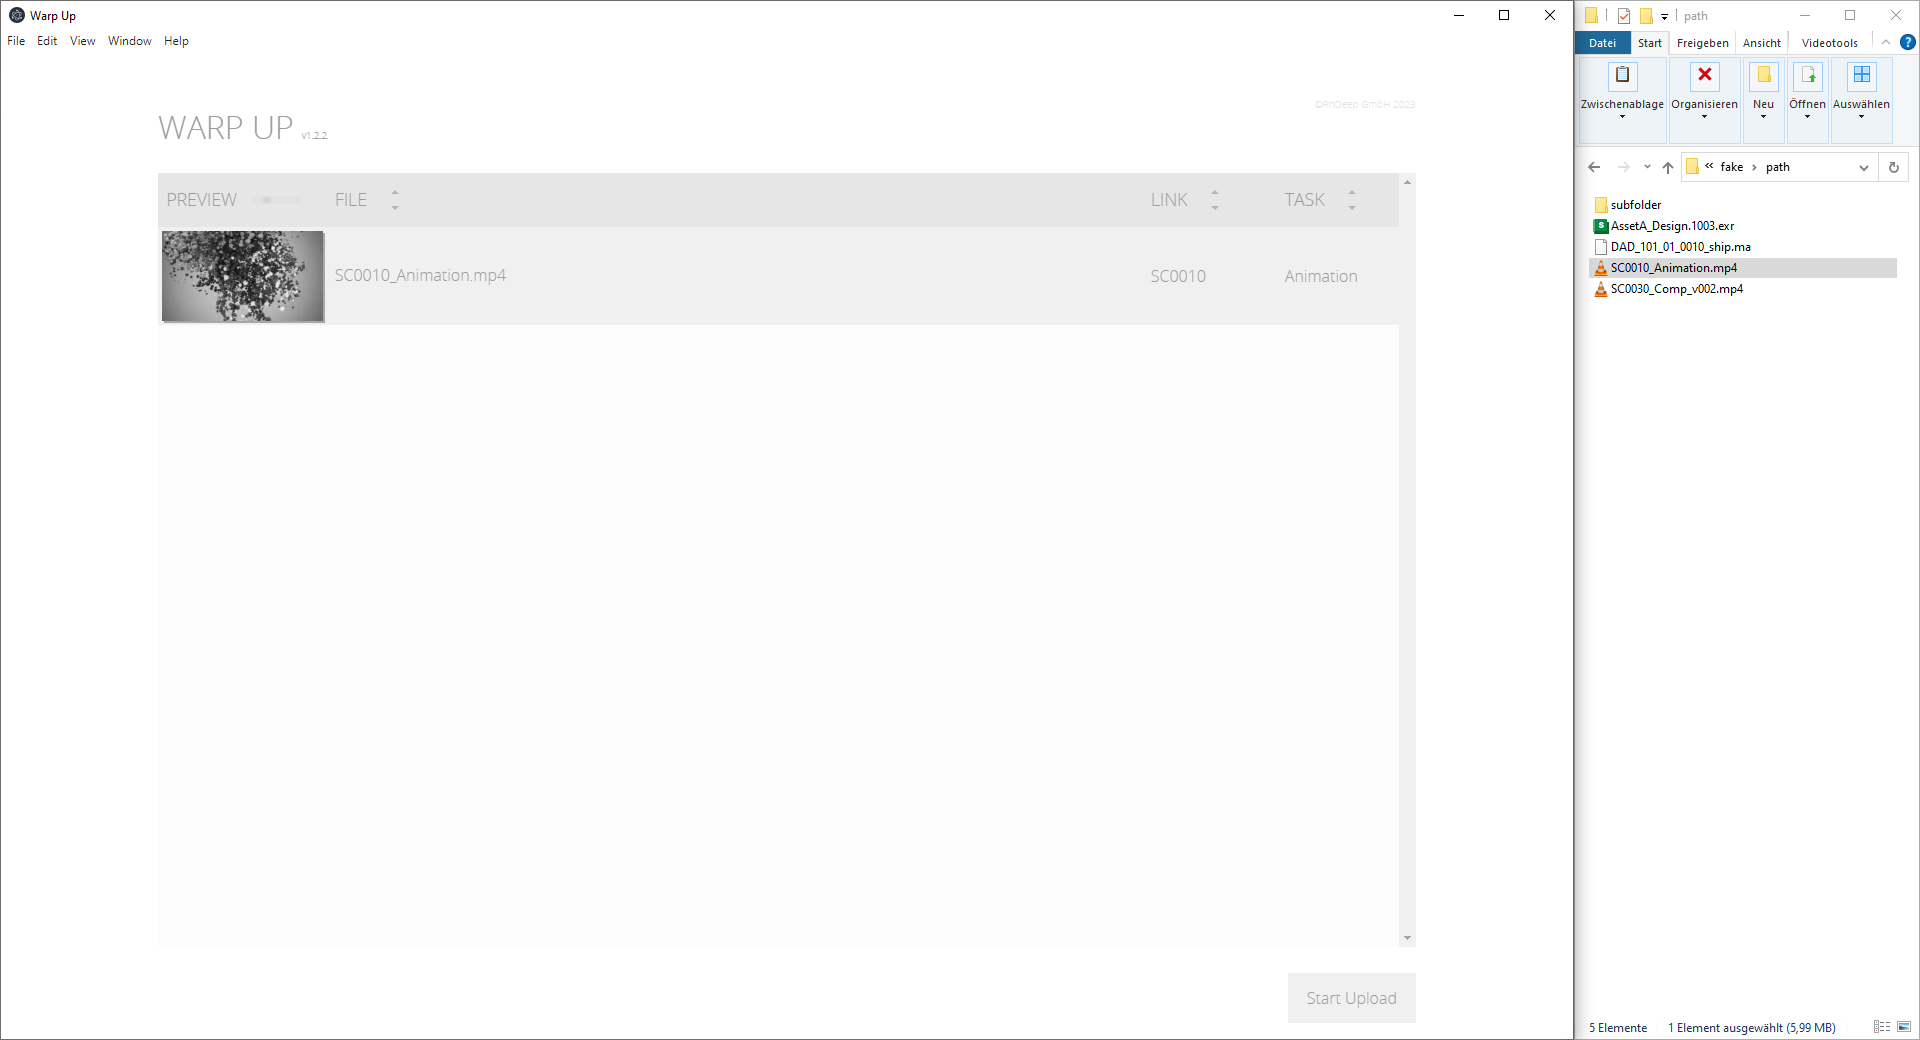
Task: Click the Auswählen grid icon
Action: (x=1861, y=76)
